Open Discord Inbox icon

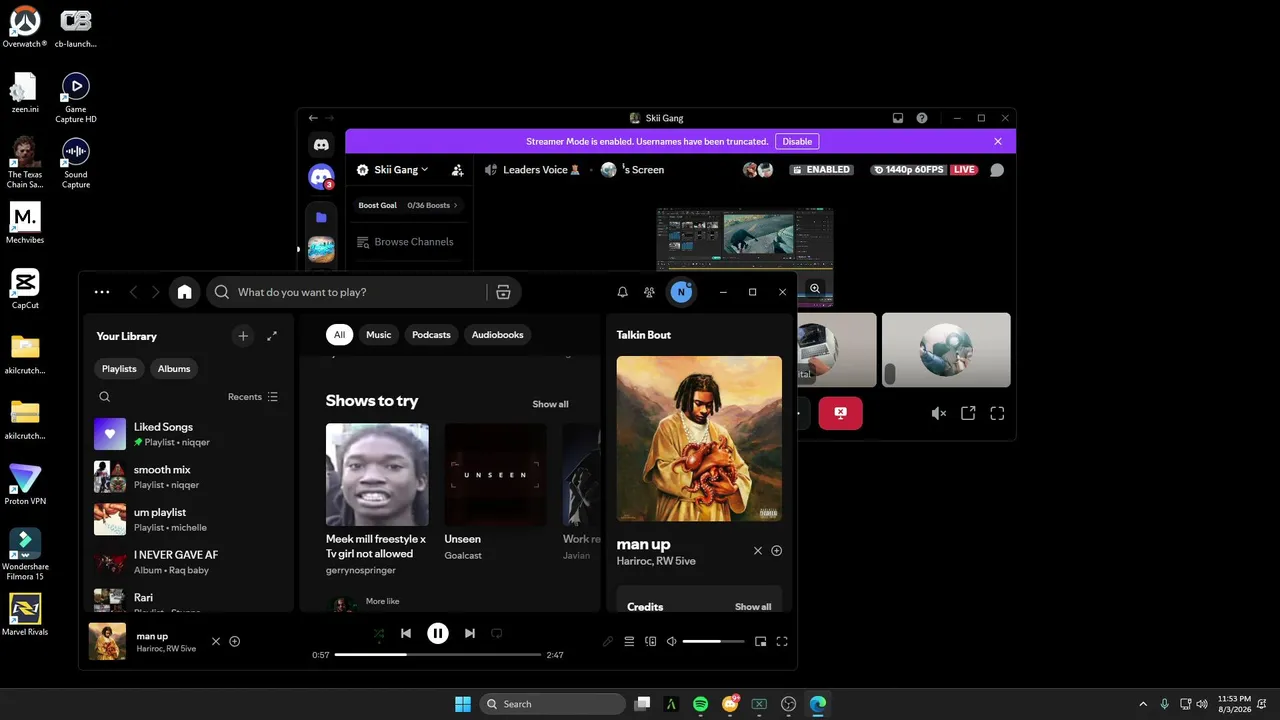(898, 118)
